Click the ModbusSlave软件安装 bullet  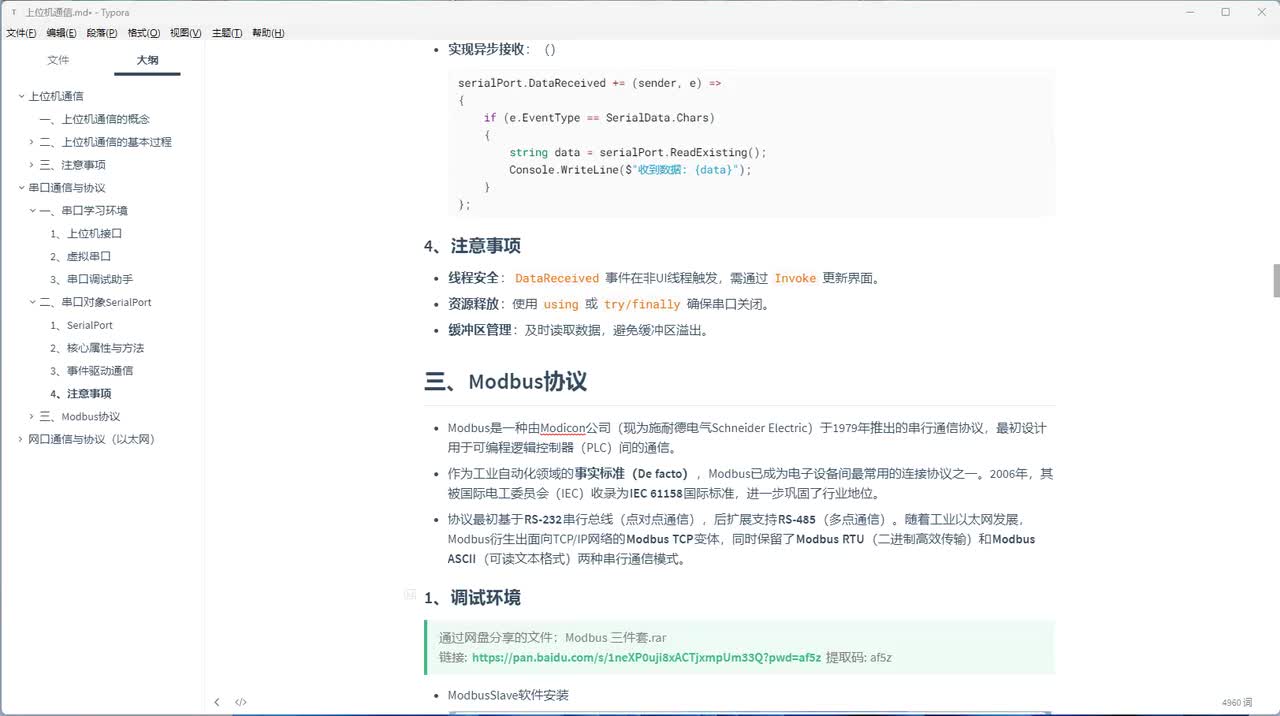point(508,695)
